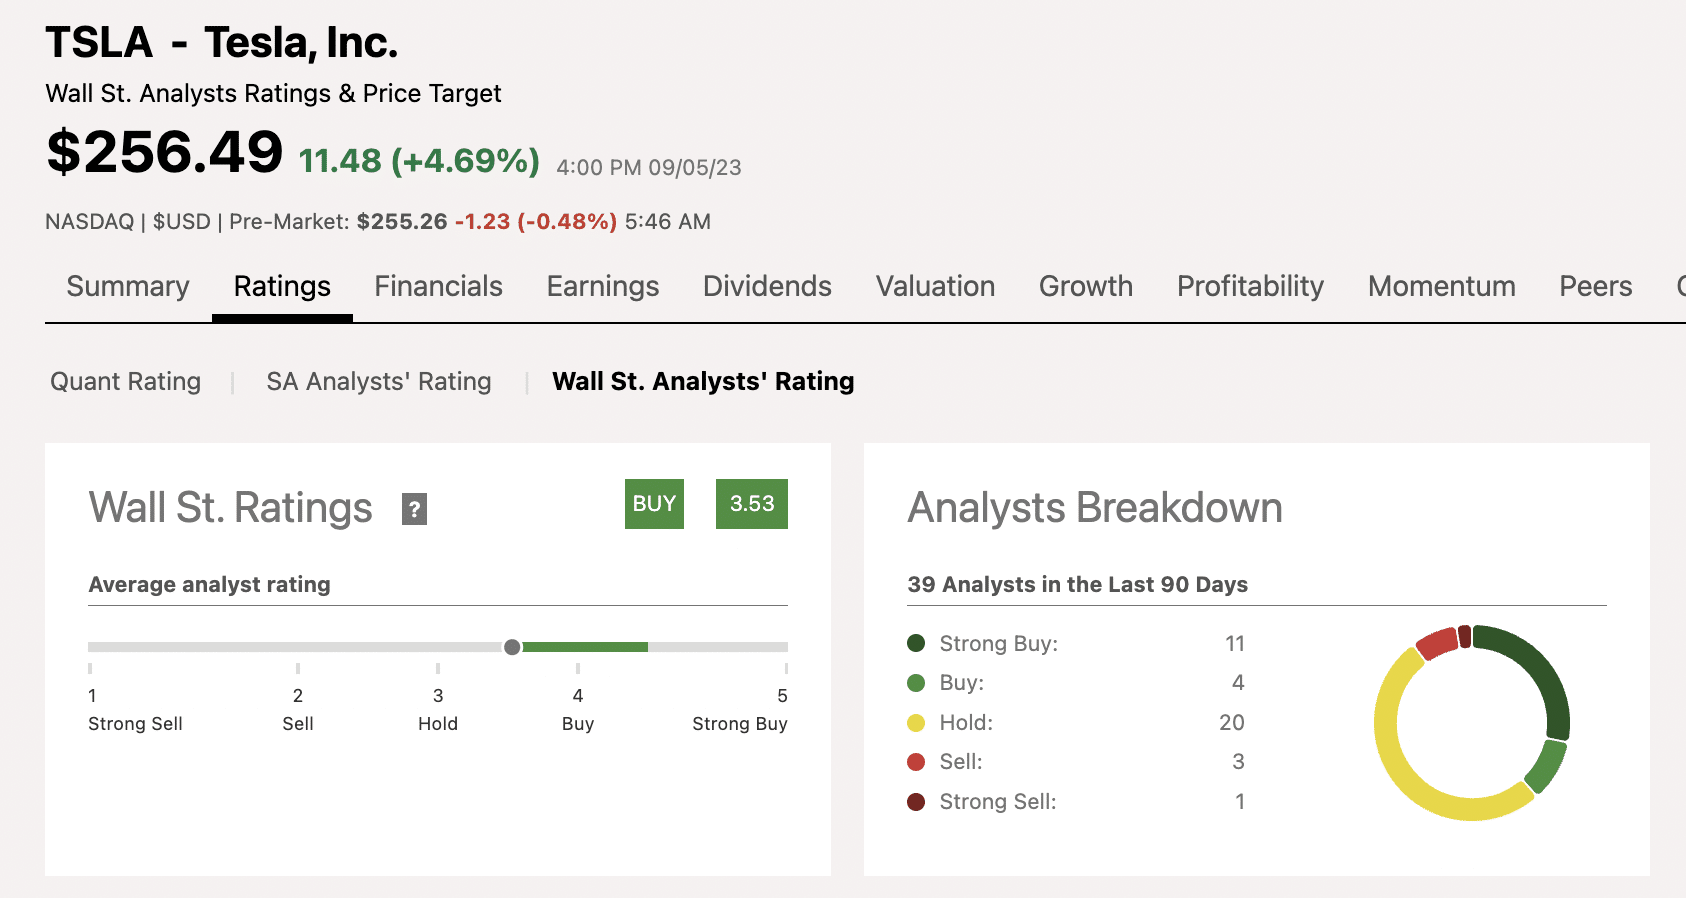
Task: Click the yellow Hold legend dot
Action: click(x=916, y=723)
